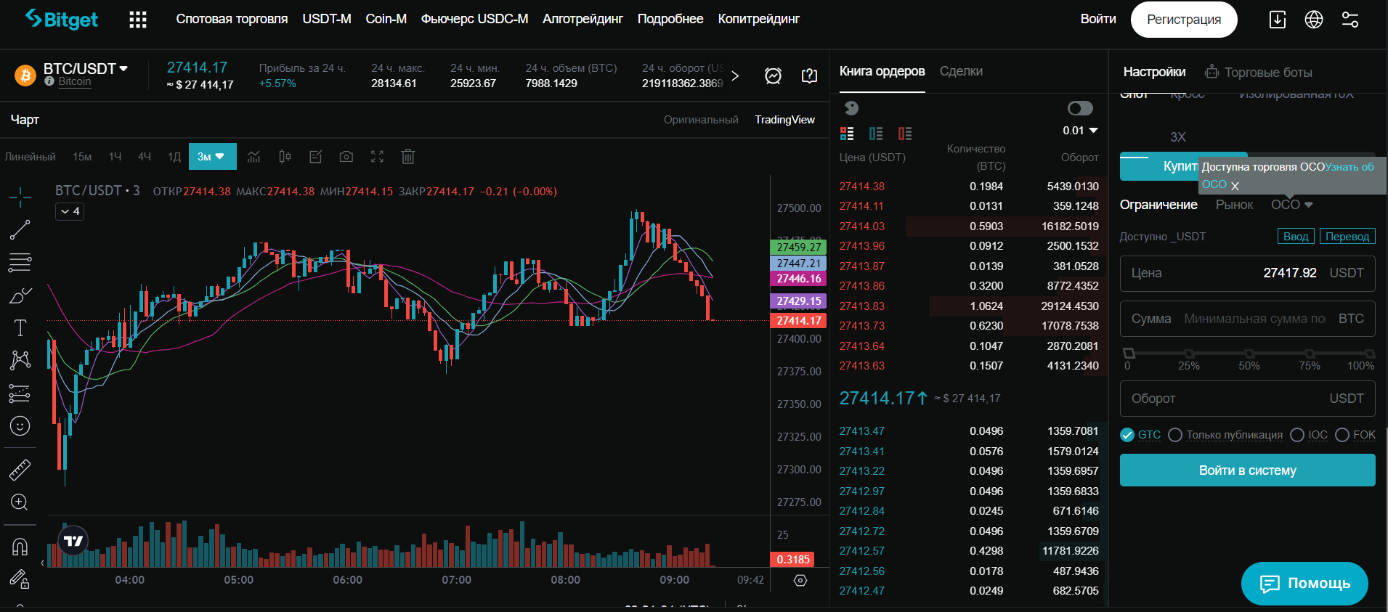Switch to the Сделки tab

961,71
